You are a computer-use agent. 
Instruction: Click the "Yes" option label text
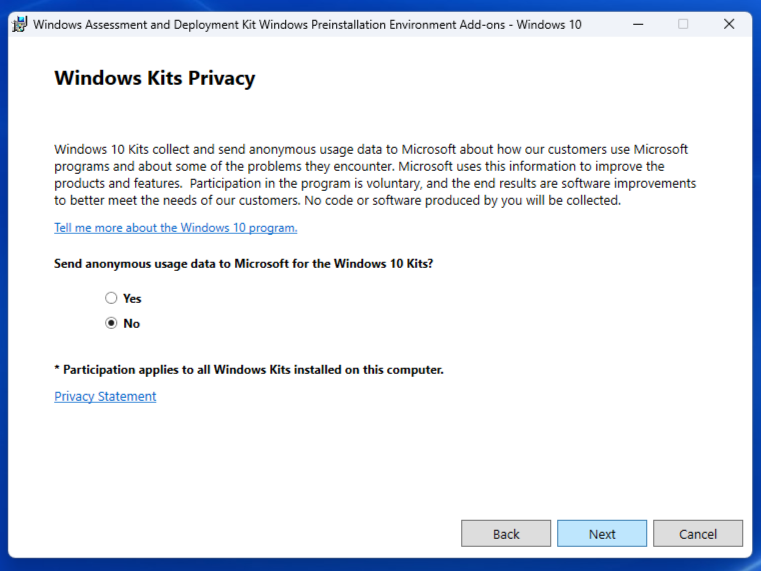132,298
